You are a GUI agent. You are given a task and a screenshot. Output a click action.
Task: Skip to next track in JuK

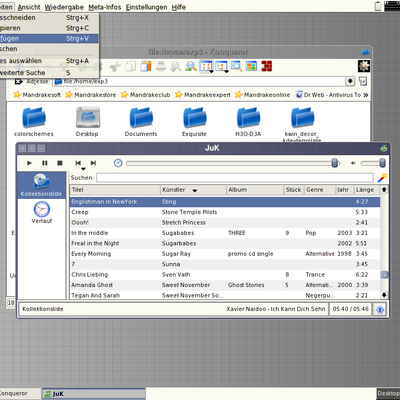[x=94, y=163]
